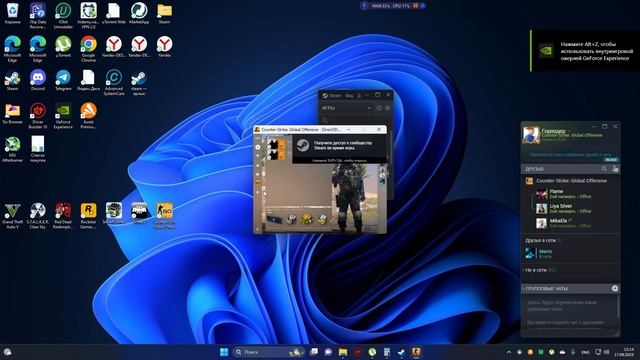Launch Driver Booster from desktop
The image size is (640, 360).
[38, 116]
